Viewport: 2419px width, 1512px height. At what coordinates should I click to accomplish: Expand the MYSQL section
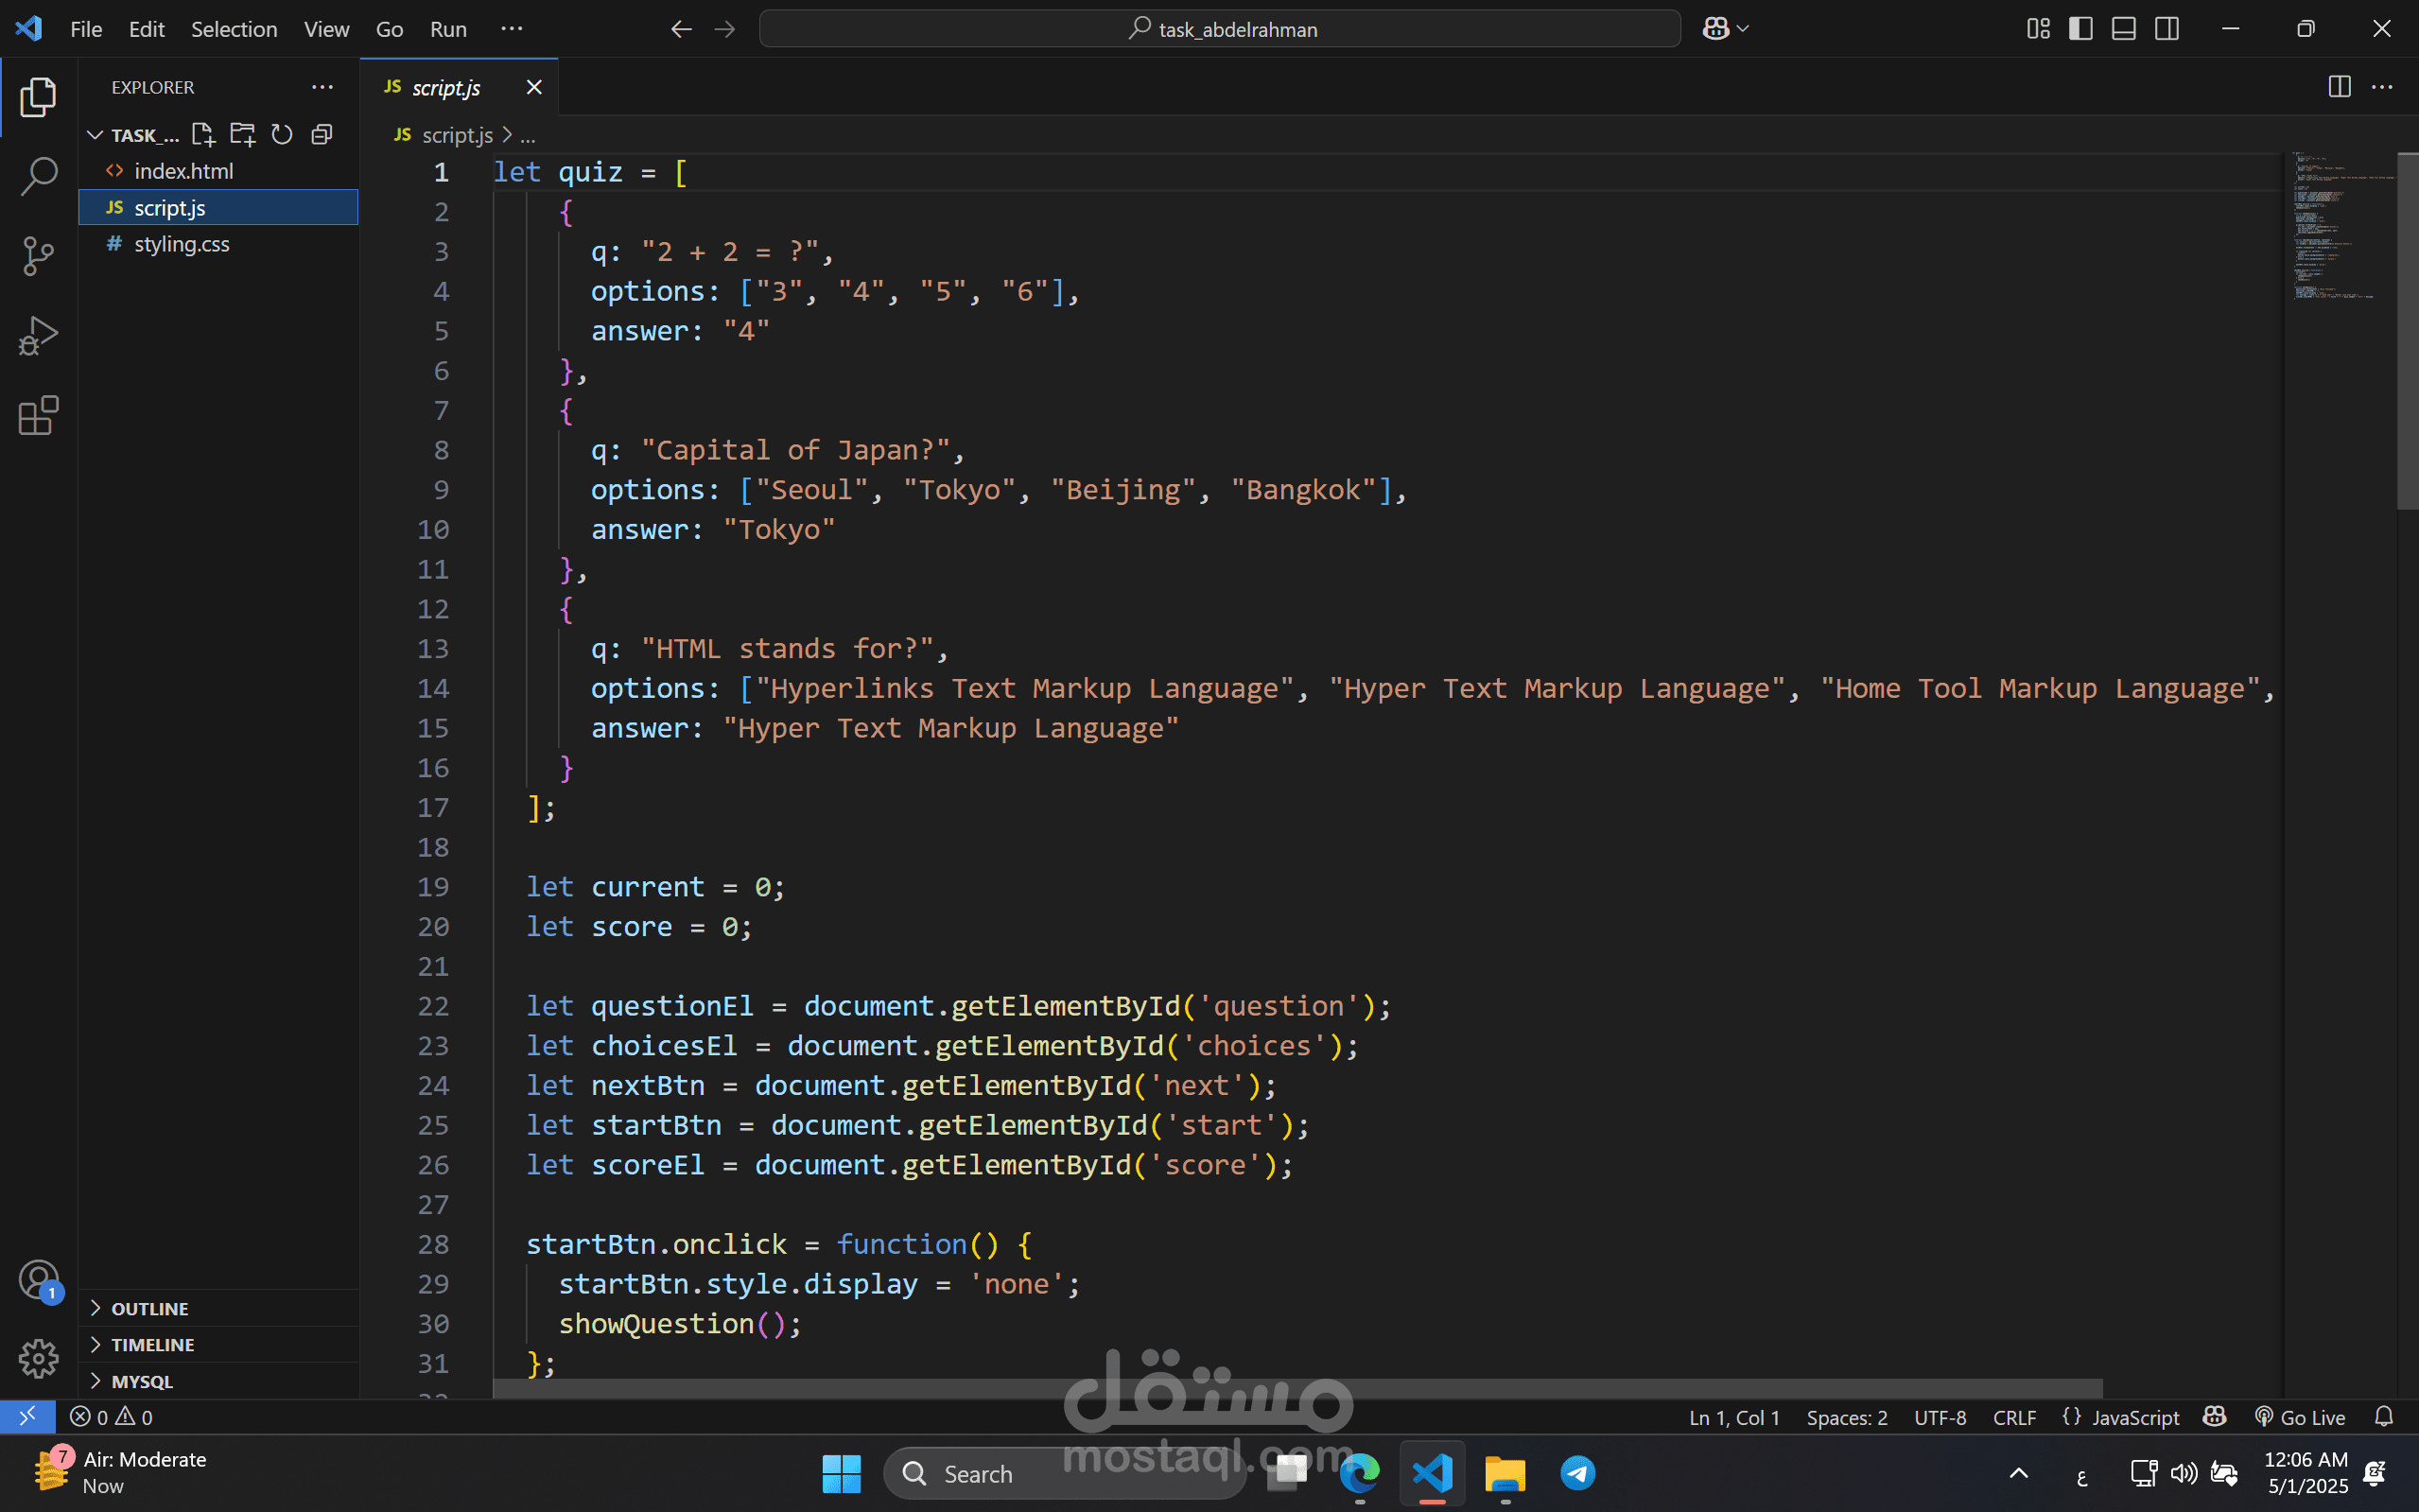(x=142, y=1381)
